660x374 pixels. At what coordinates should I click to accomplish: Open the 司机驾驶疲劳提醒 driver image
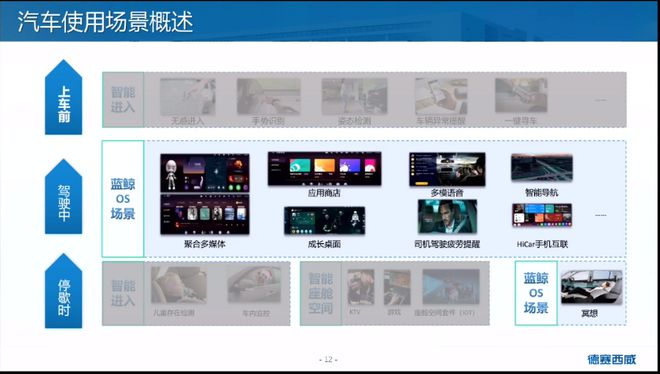(x=447, y=217)
